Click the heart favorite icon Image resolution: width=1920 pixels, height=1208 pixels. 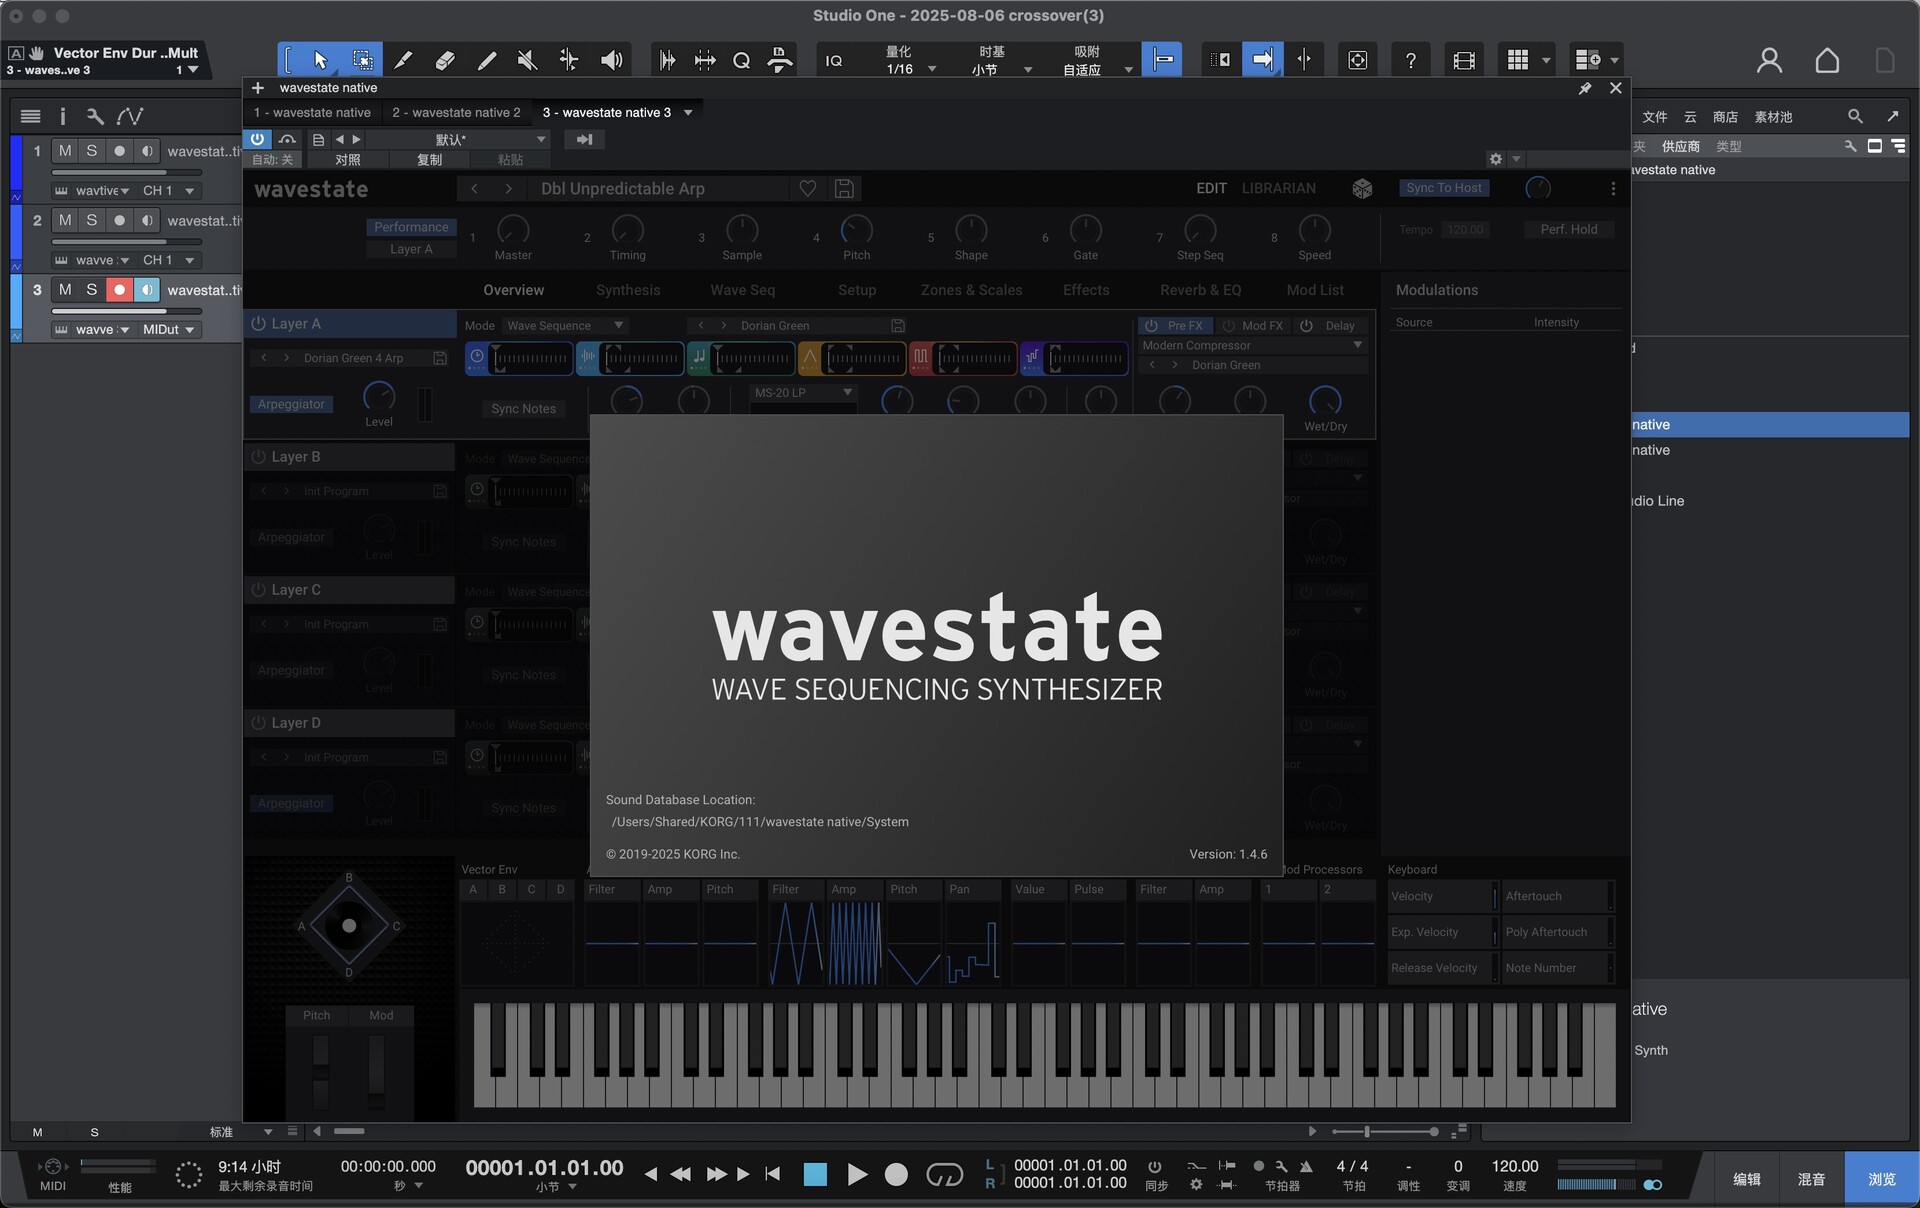pyautogui.click(x=808, y=188)
